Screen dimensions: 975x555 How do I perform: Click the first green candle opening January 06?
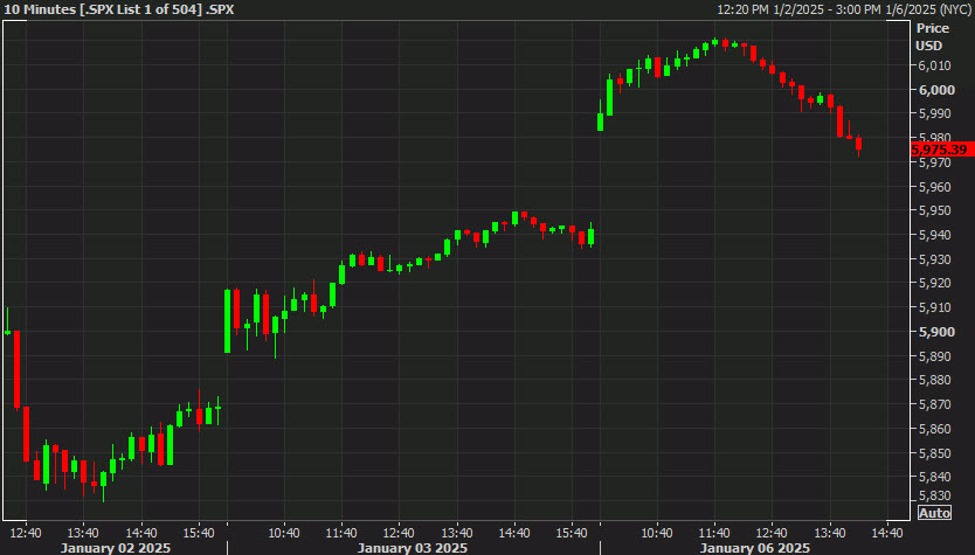pos(600,122)
